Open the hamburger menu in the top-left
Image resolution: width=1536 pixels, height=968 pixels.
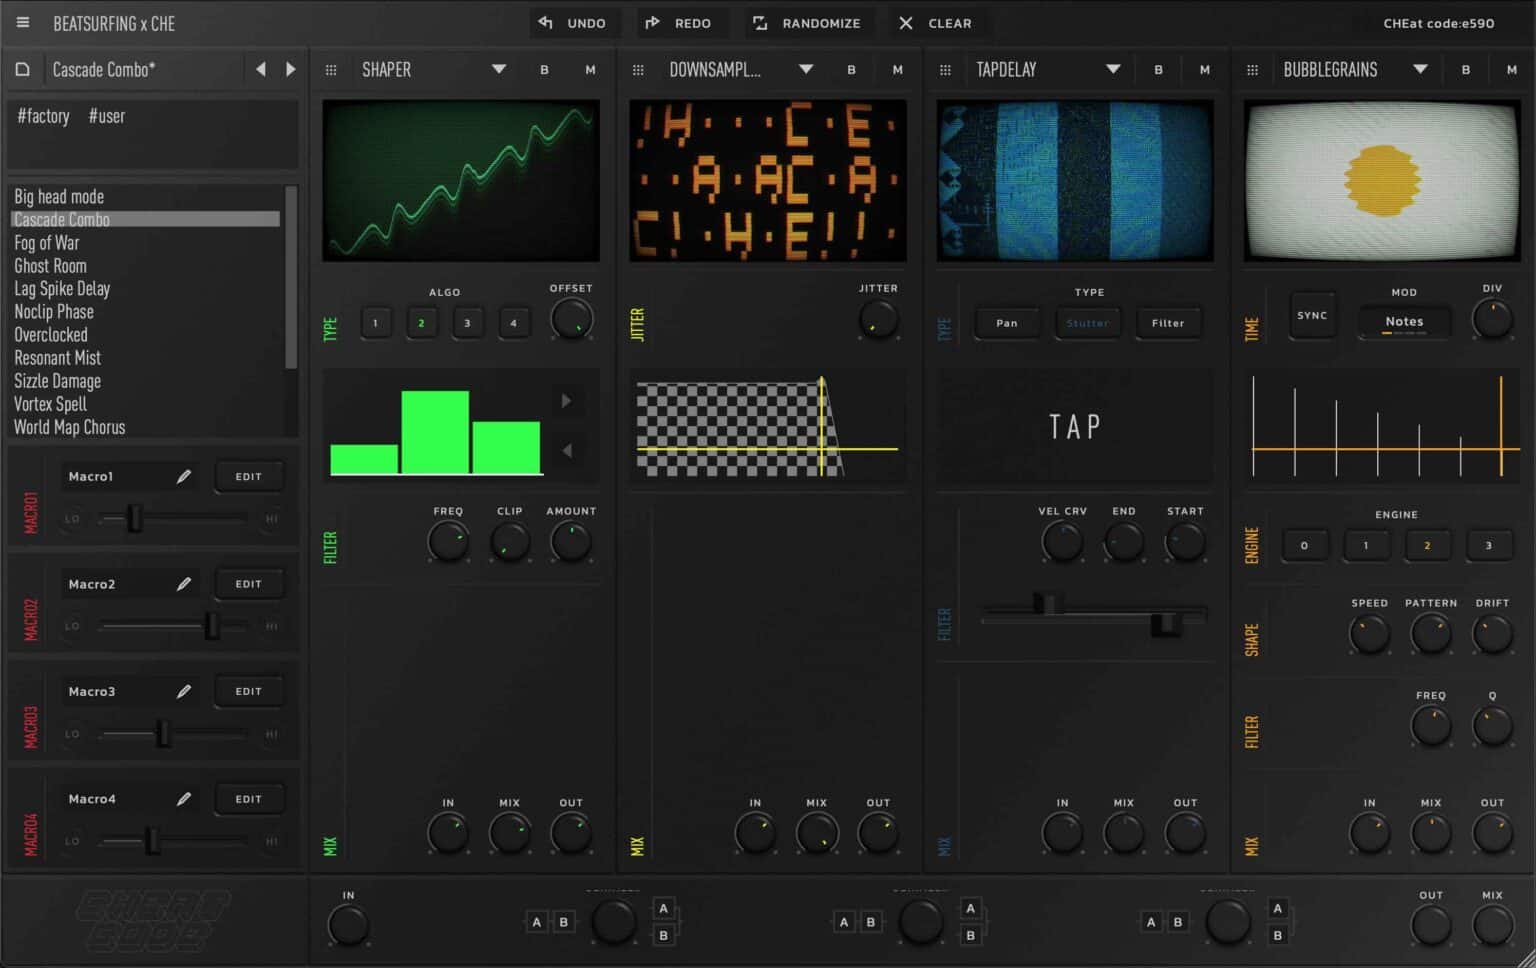(x=22, y=22)
